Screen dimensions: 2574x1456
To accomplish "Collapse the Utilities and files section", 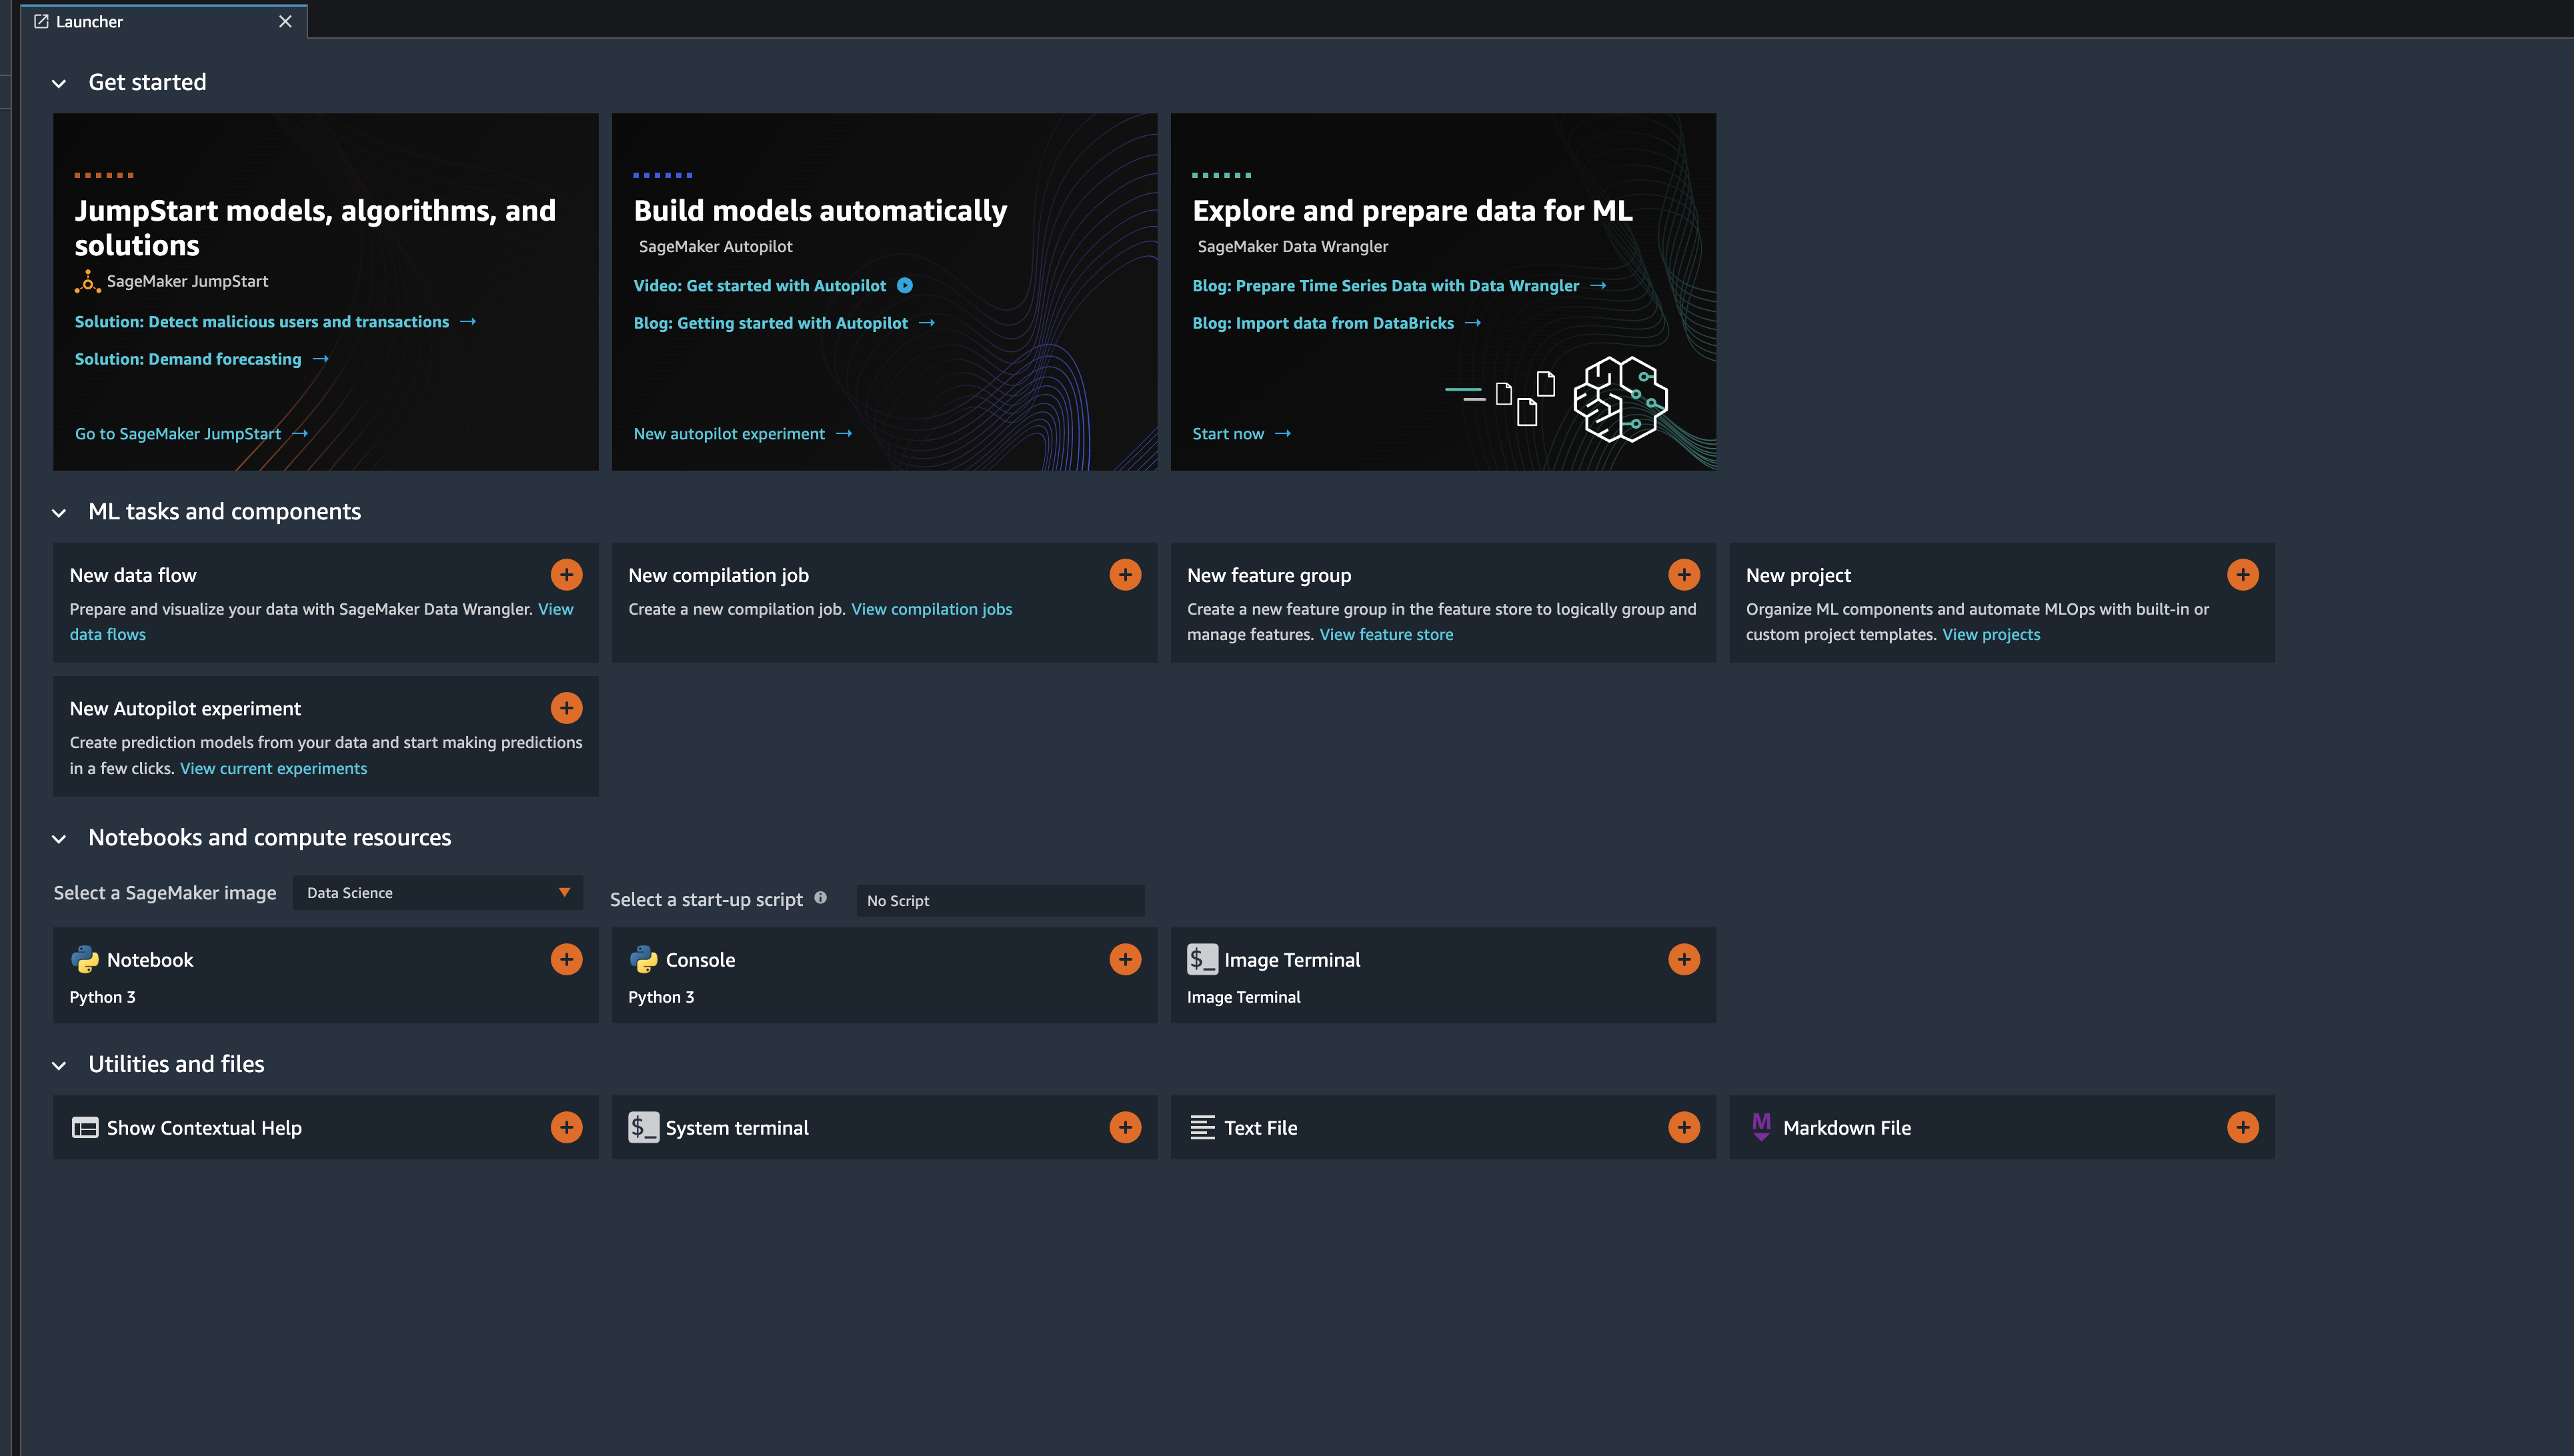I will pyautogui.click(x=59, y=1065).
